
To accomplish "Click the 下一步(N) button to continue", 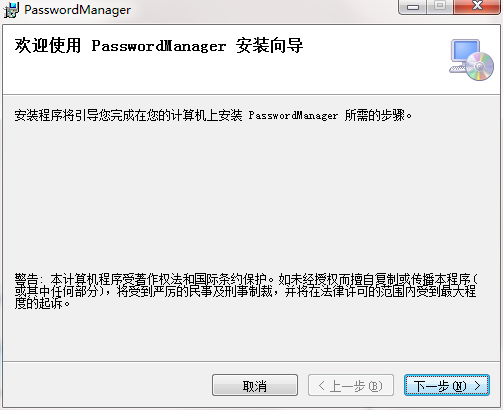I will (x=447, y=385).
